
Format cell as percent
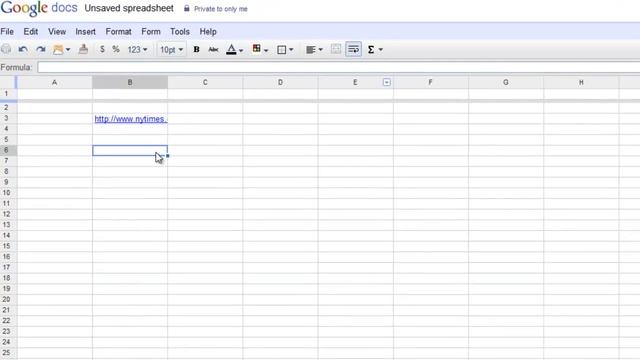click(x=116, y=49)
